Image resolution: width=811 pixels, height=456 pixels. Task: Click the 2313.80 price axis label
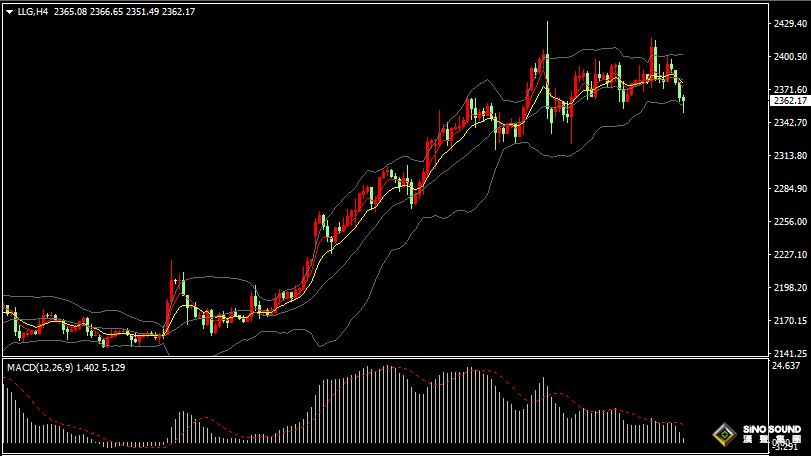click(x=790, y=156)
